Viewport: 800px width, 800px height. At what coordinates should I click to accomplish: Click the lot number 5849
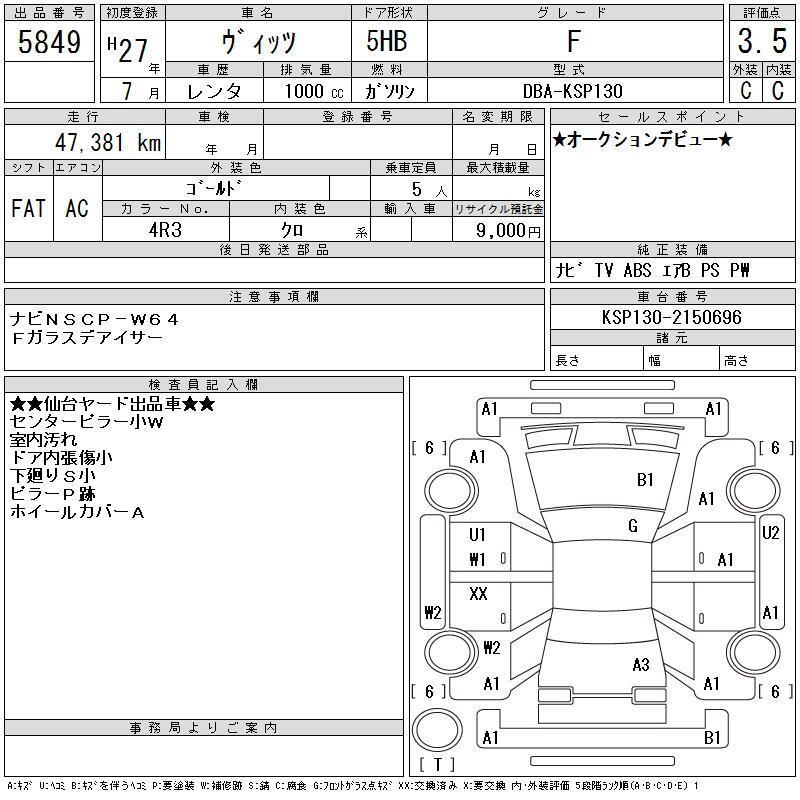pyautogui.click(x=49, y=42)
